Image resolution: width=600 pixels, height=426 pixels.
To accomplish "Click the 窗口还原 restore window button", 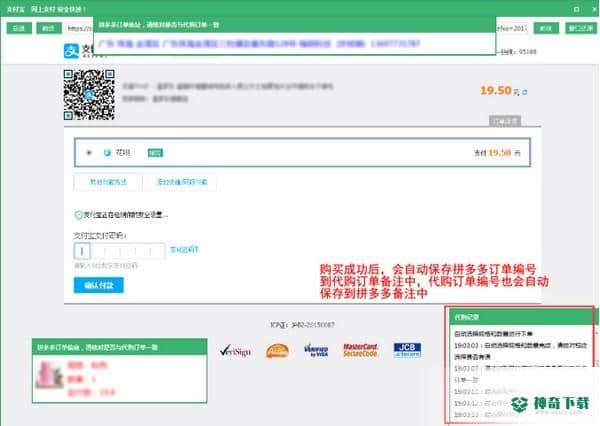I will point(581,28).
